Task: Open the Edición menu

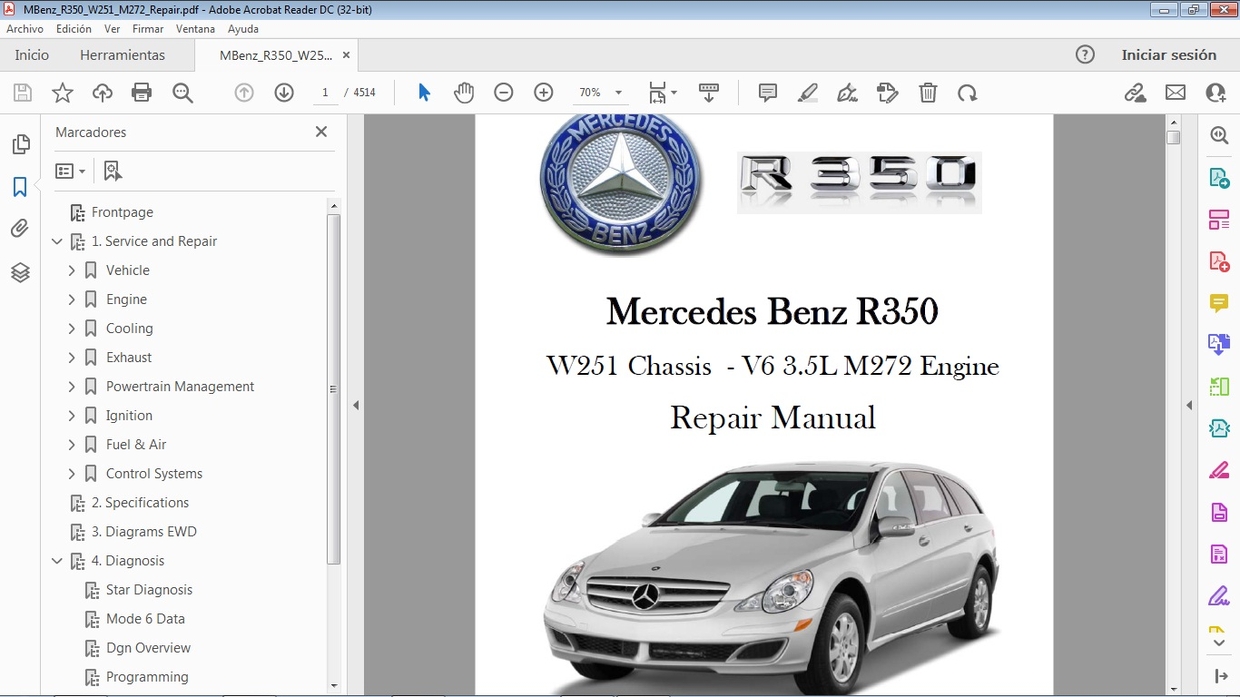Action: [x=74, y=29]
